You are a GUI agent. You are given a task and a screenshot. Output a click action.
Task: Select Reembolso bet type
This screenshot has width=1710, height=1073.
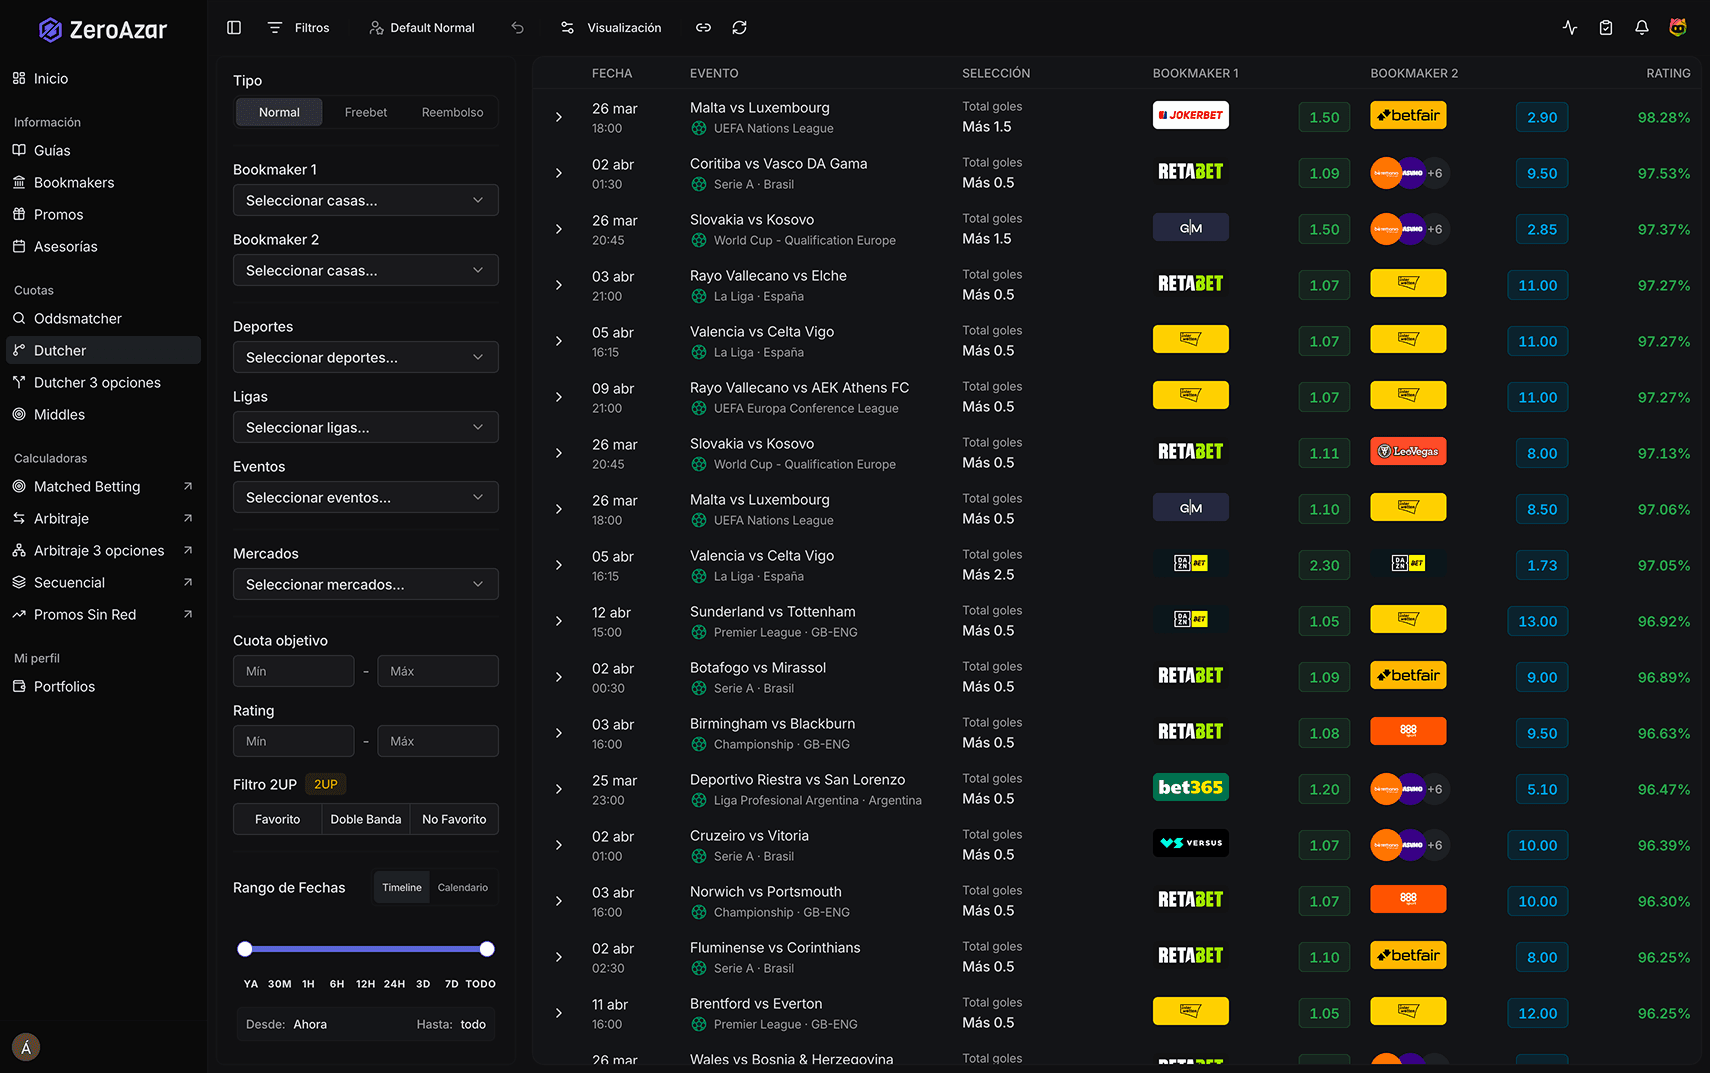452,112
